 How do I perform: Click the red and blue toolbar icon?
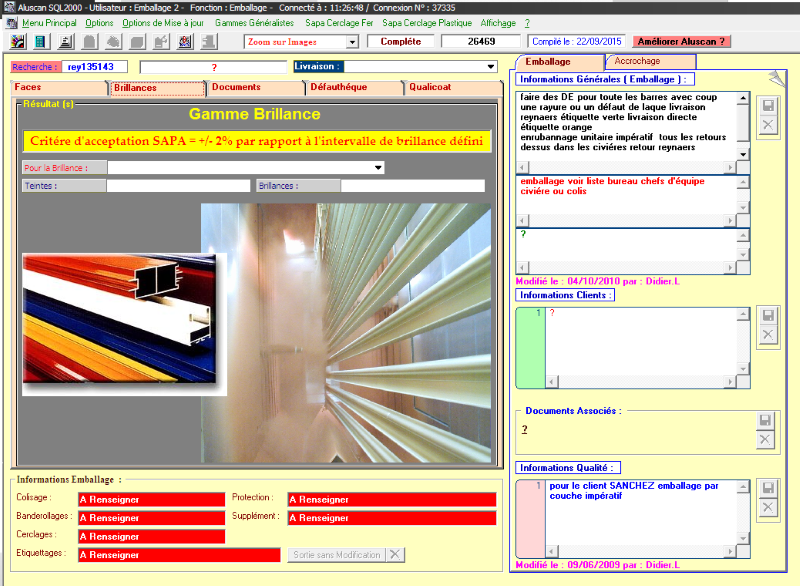click(185, 42)
